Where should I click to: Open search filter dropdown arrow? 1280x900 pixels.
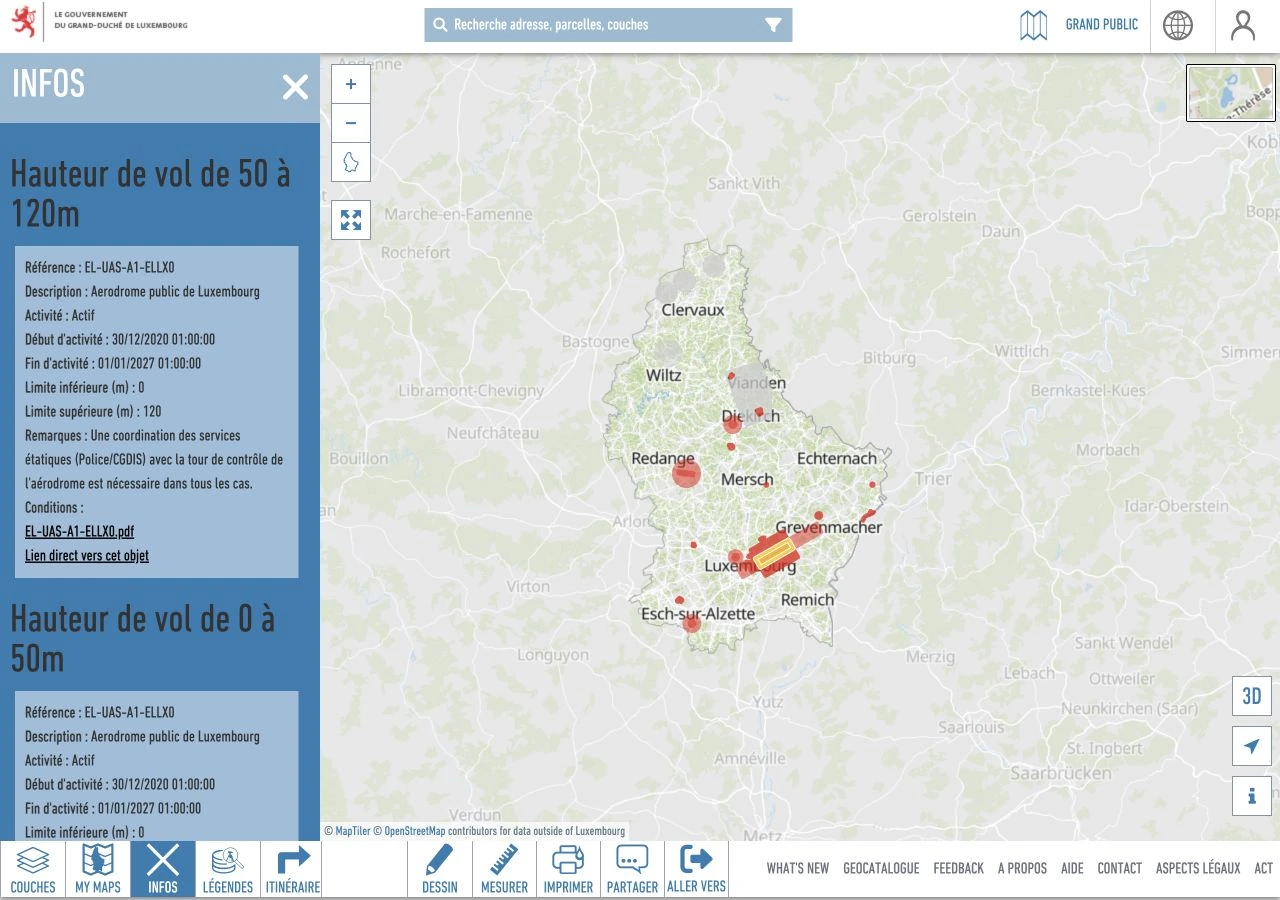click(x=773, y=25)
